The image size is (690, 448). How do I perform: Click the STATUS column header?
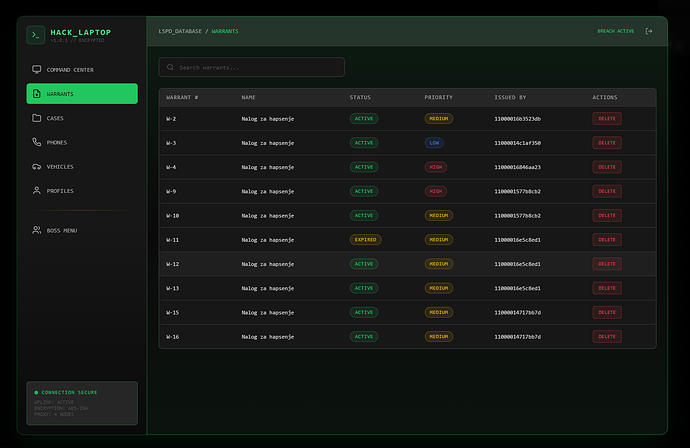coord(360,97)
